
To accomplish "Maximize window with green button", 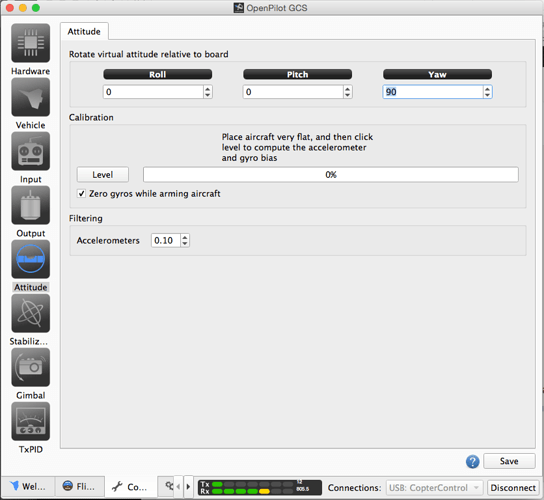I will click(x=36, y=8).
